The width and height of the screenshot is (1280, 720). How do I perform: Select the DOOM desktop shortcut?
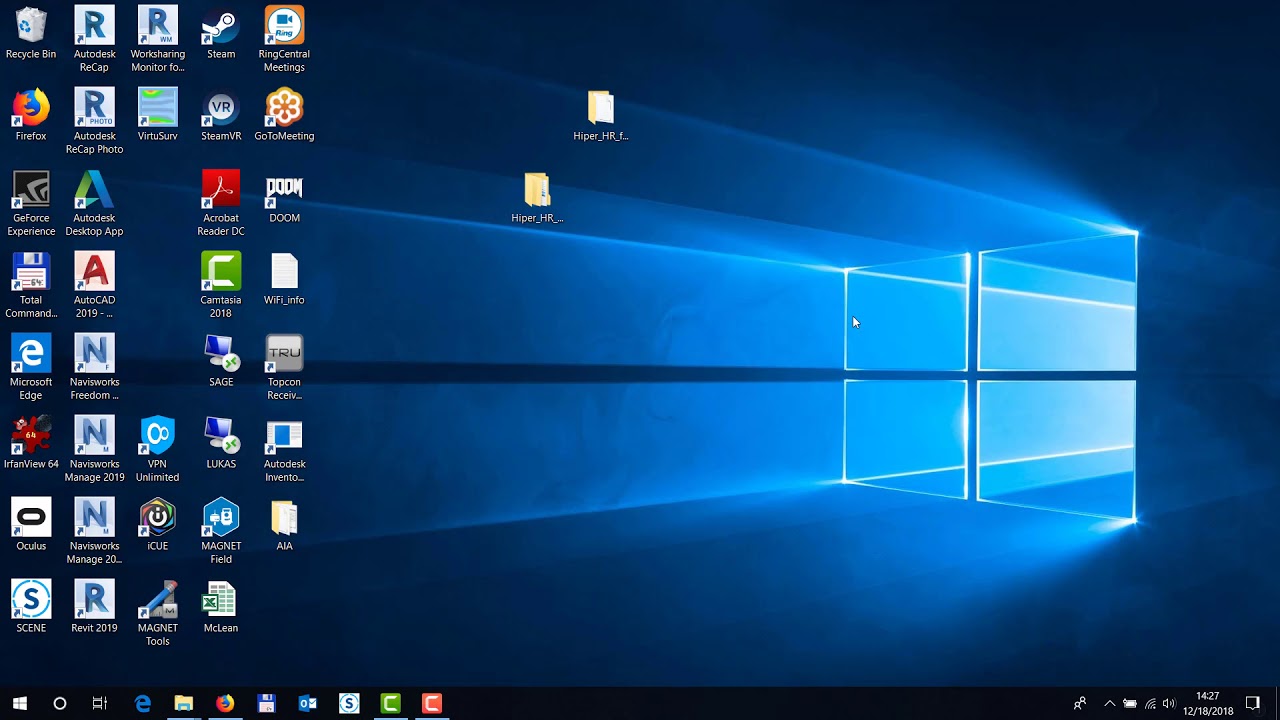[x=284, y=197]
